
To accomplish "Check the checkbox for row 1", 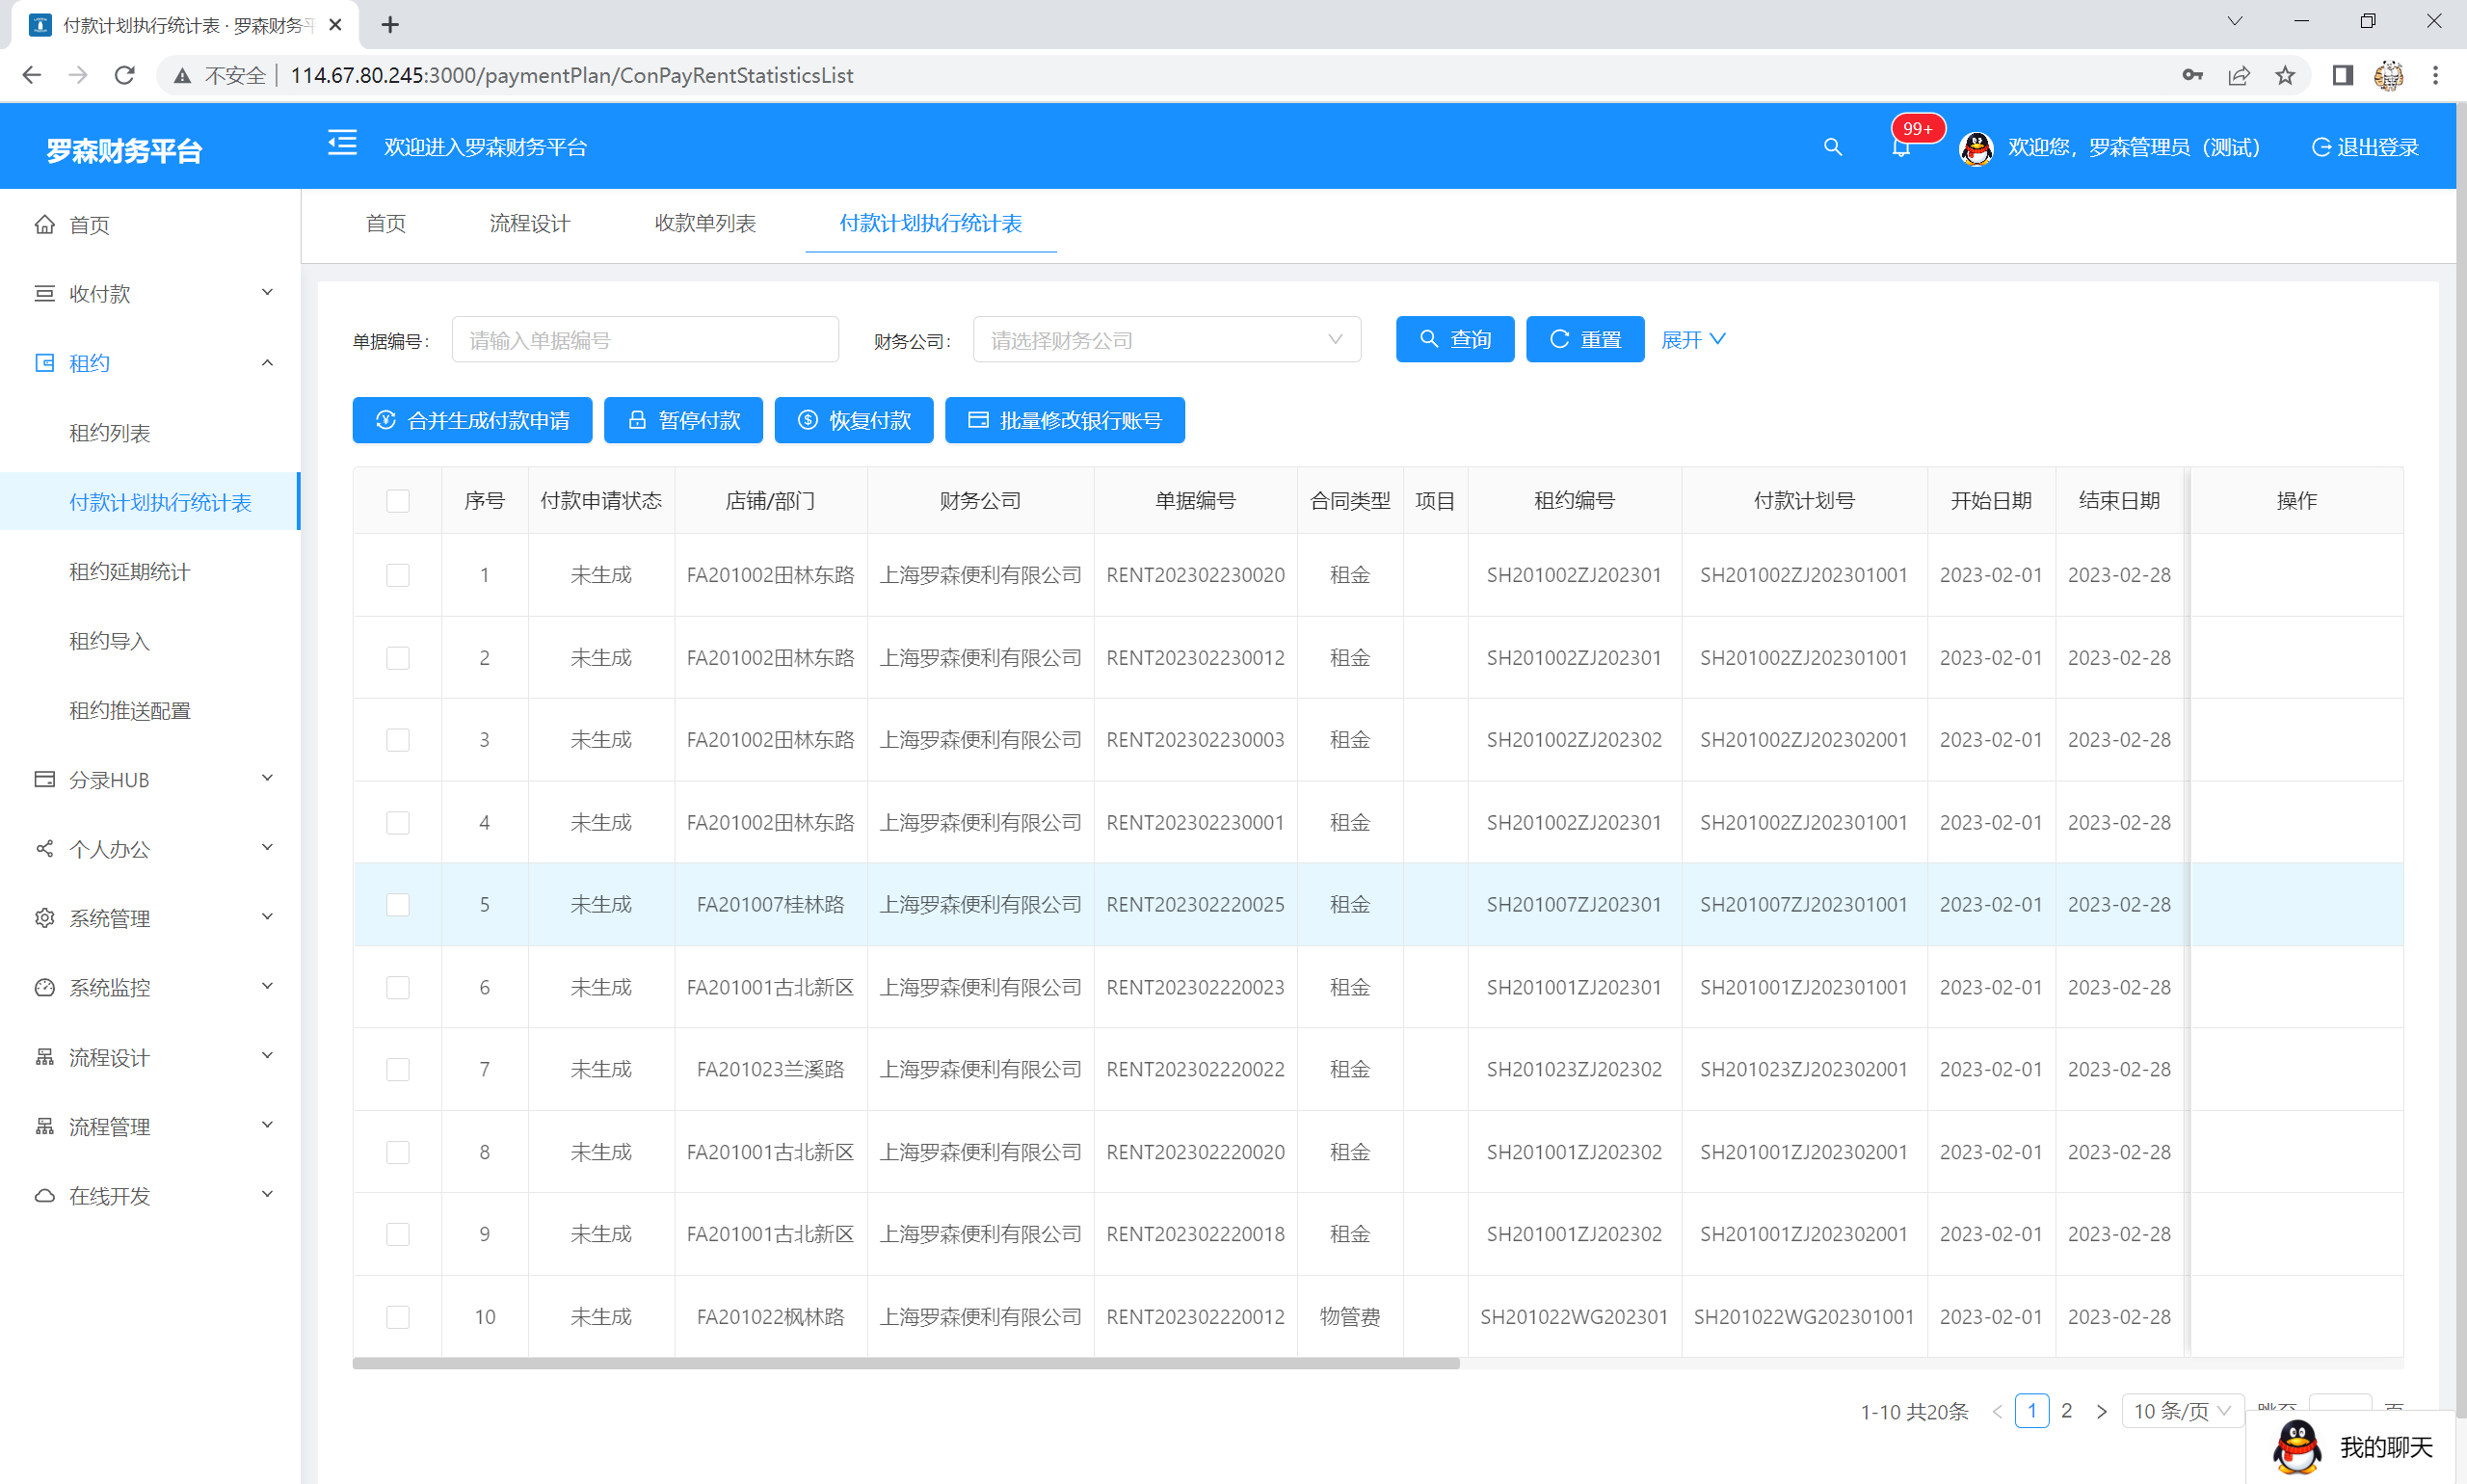I will point(398,575).
